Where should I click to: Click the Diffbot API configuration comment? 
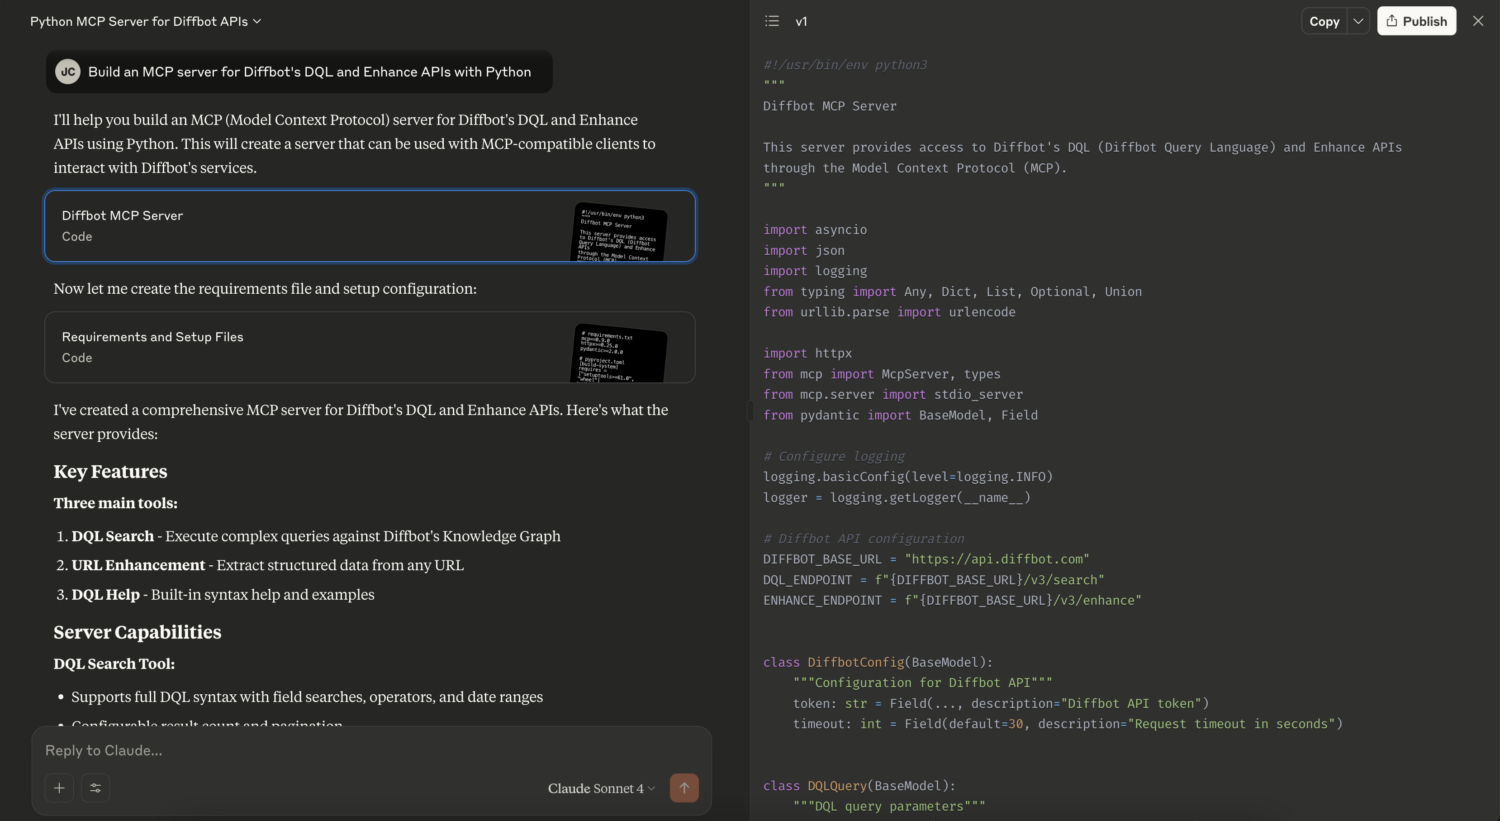click(864, 539)
